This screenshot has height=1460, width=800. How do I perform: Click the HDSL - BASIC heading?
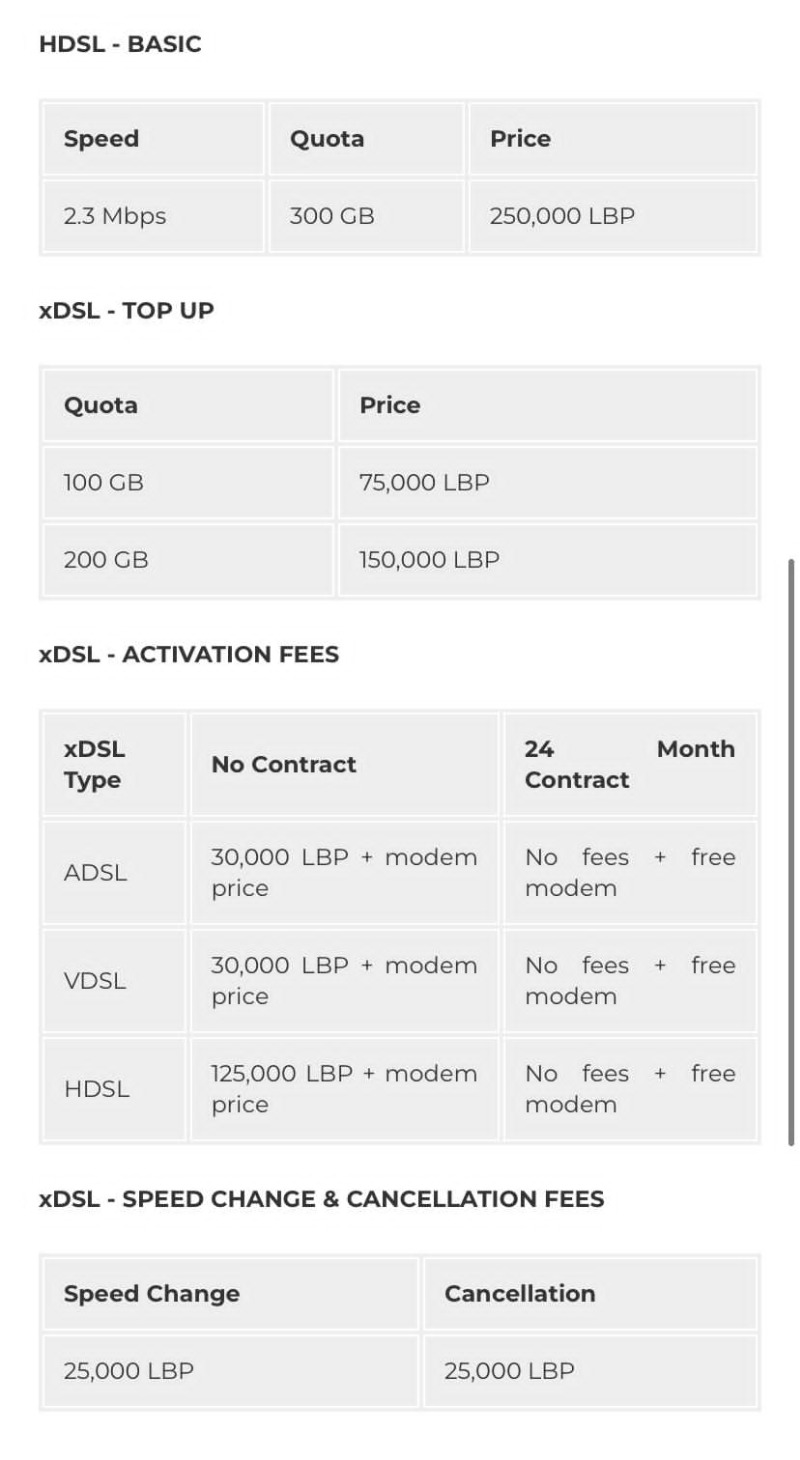(x=120, y=44)
